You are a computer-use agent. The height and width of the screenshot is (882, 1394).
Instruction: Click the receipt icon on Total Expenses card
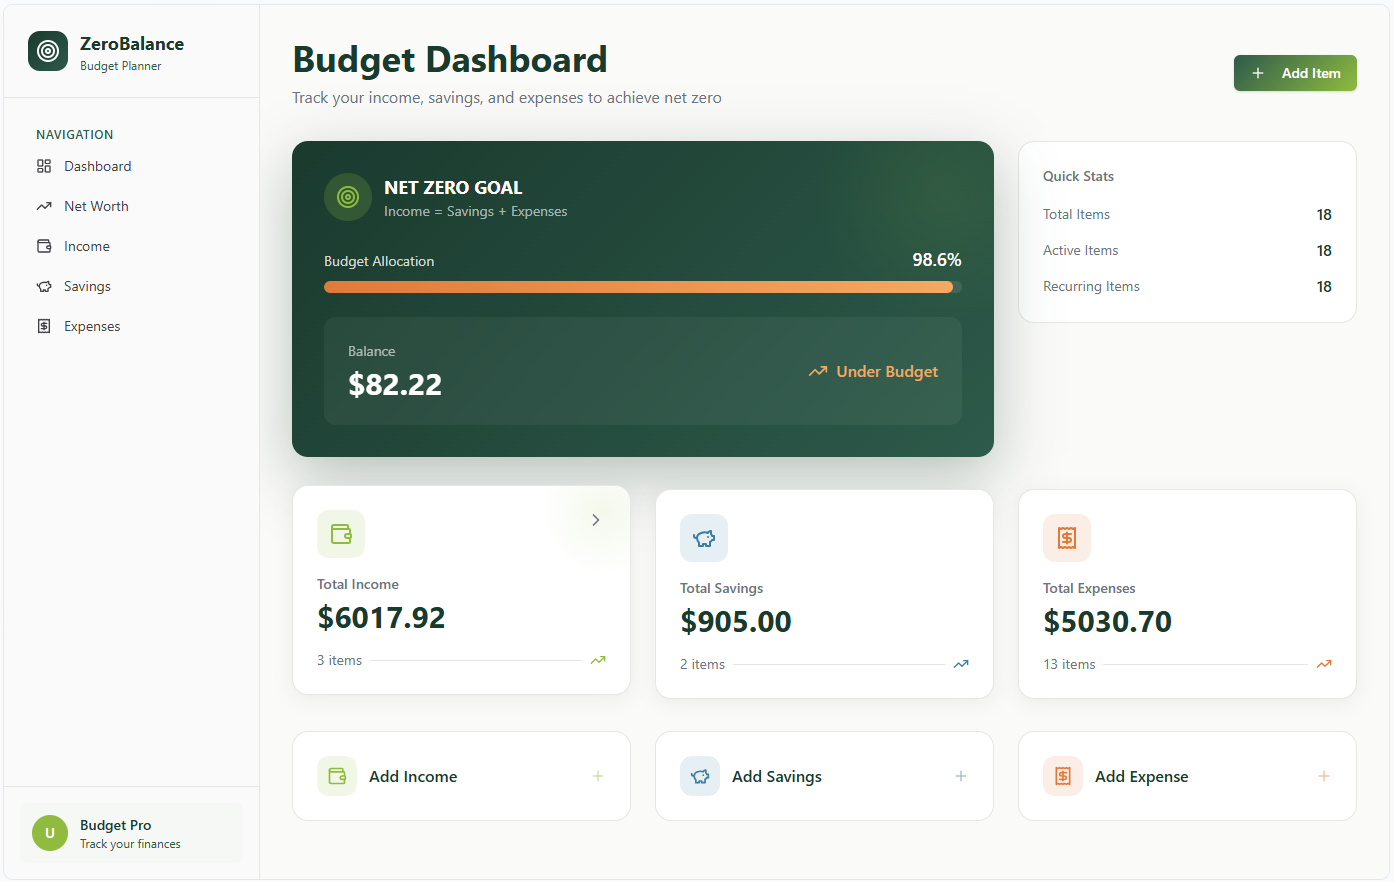(1067, 538)
